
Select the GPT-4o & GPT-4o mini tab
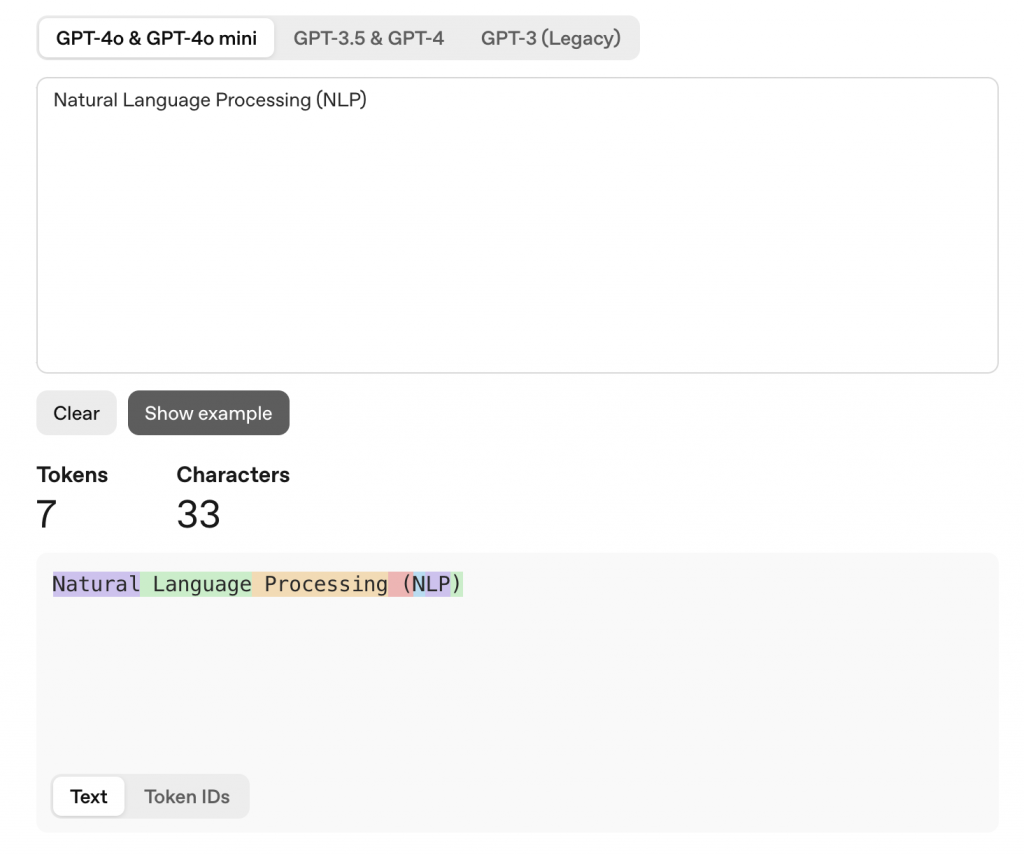(x=156, y=38)
